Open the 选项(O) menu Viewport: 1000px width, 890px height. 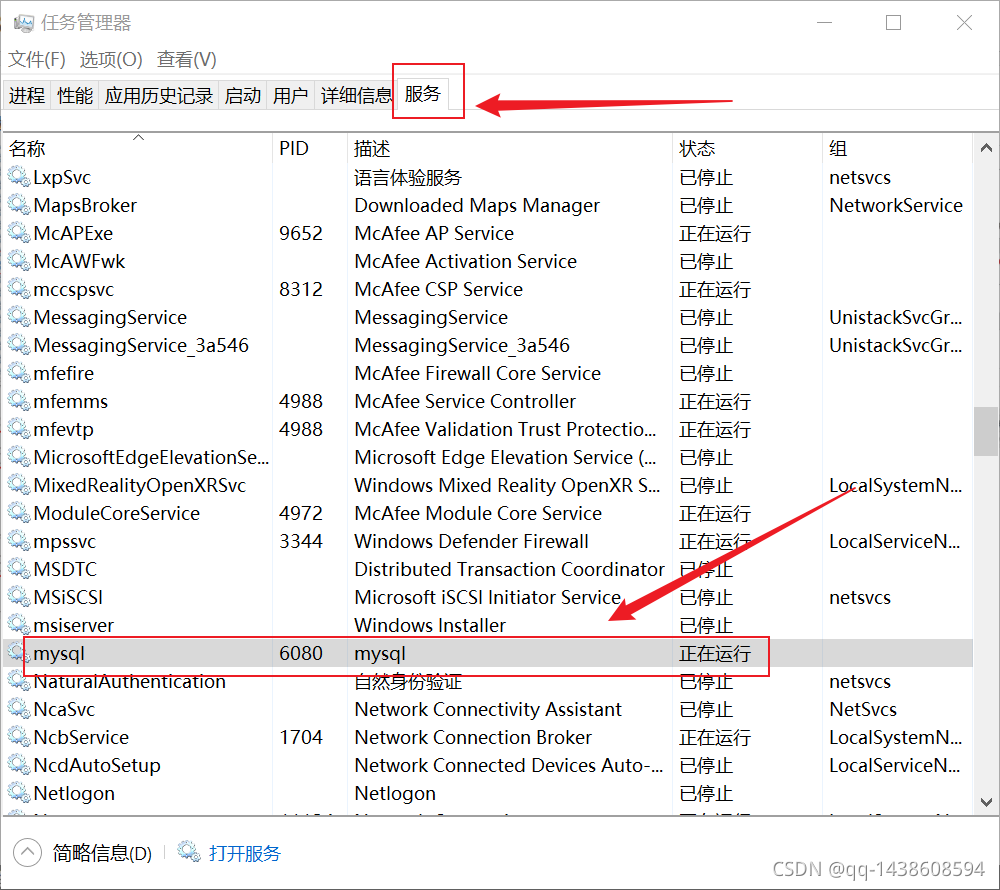pos(111,59)
